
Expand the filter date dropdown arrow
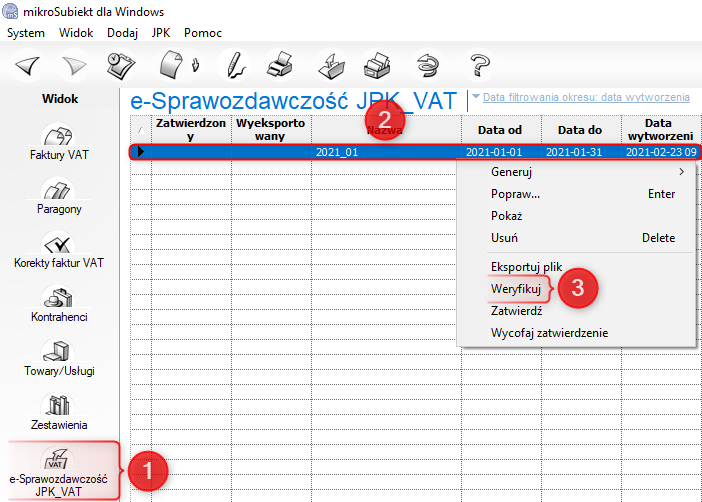tap(476, 96)
